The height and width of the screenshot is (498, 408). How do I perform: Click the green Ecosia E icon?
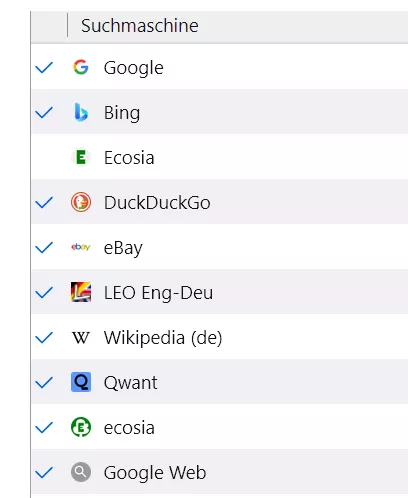point(81,157)
